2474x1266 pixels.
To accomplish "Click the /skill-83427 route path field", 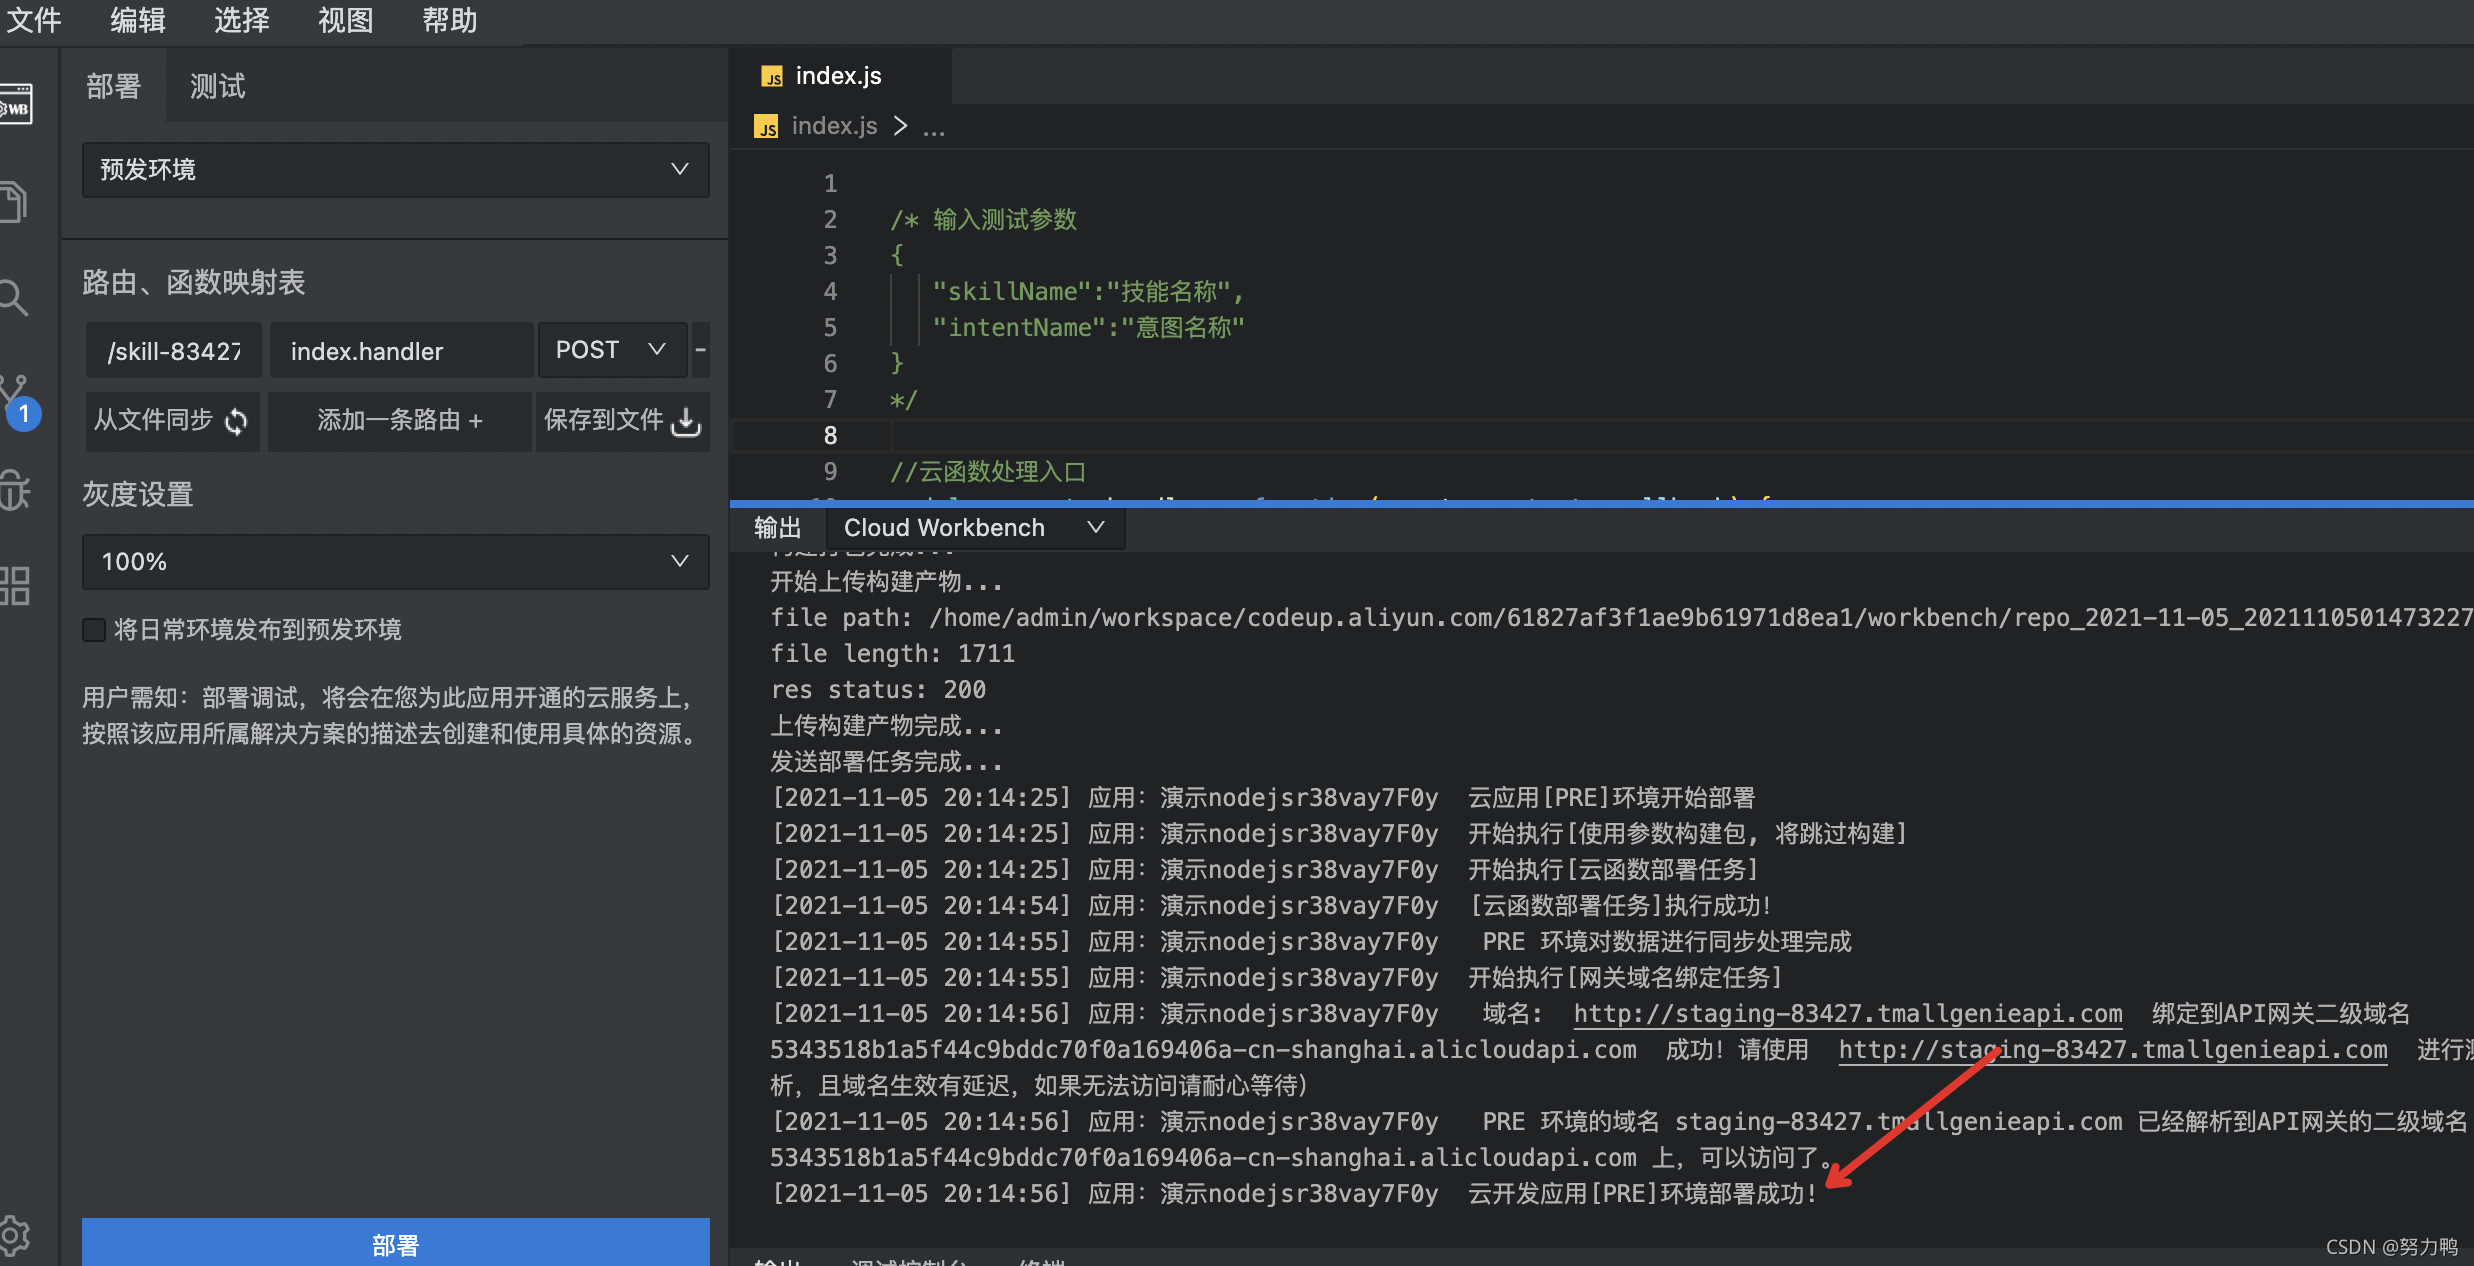I will click(x=174, y=351).
